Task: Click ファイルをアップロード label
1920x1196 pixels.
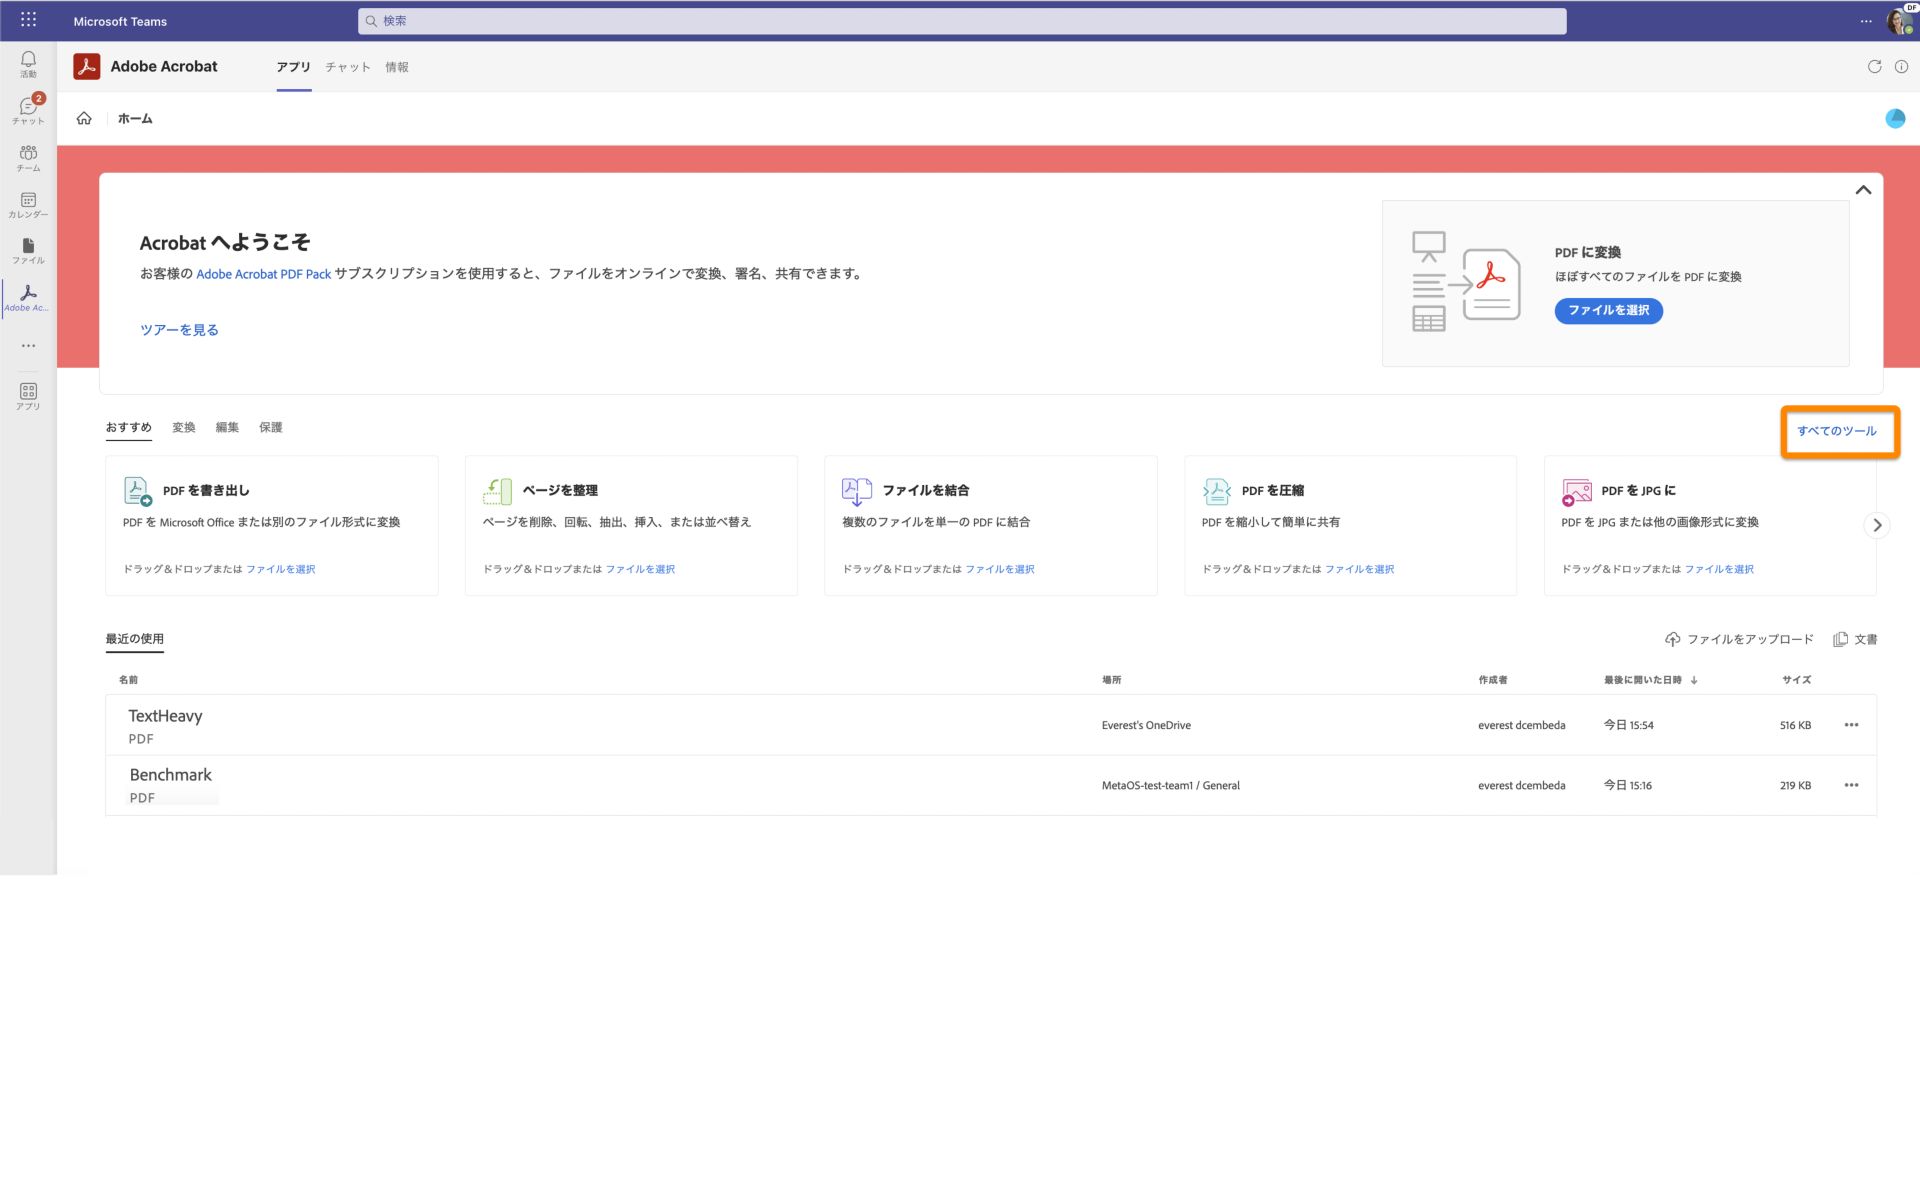Action: 1750,639
